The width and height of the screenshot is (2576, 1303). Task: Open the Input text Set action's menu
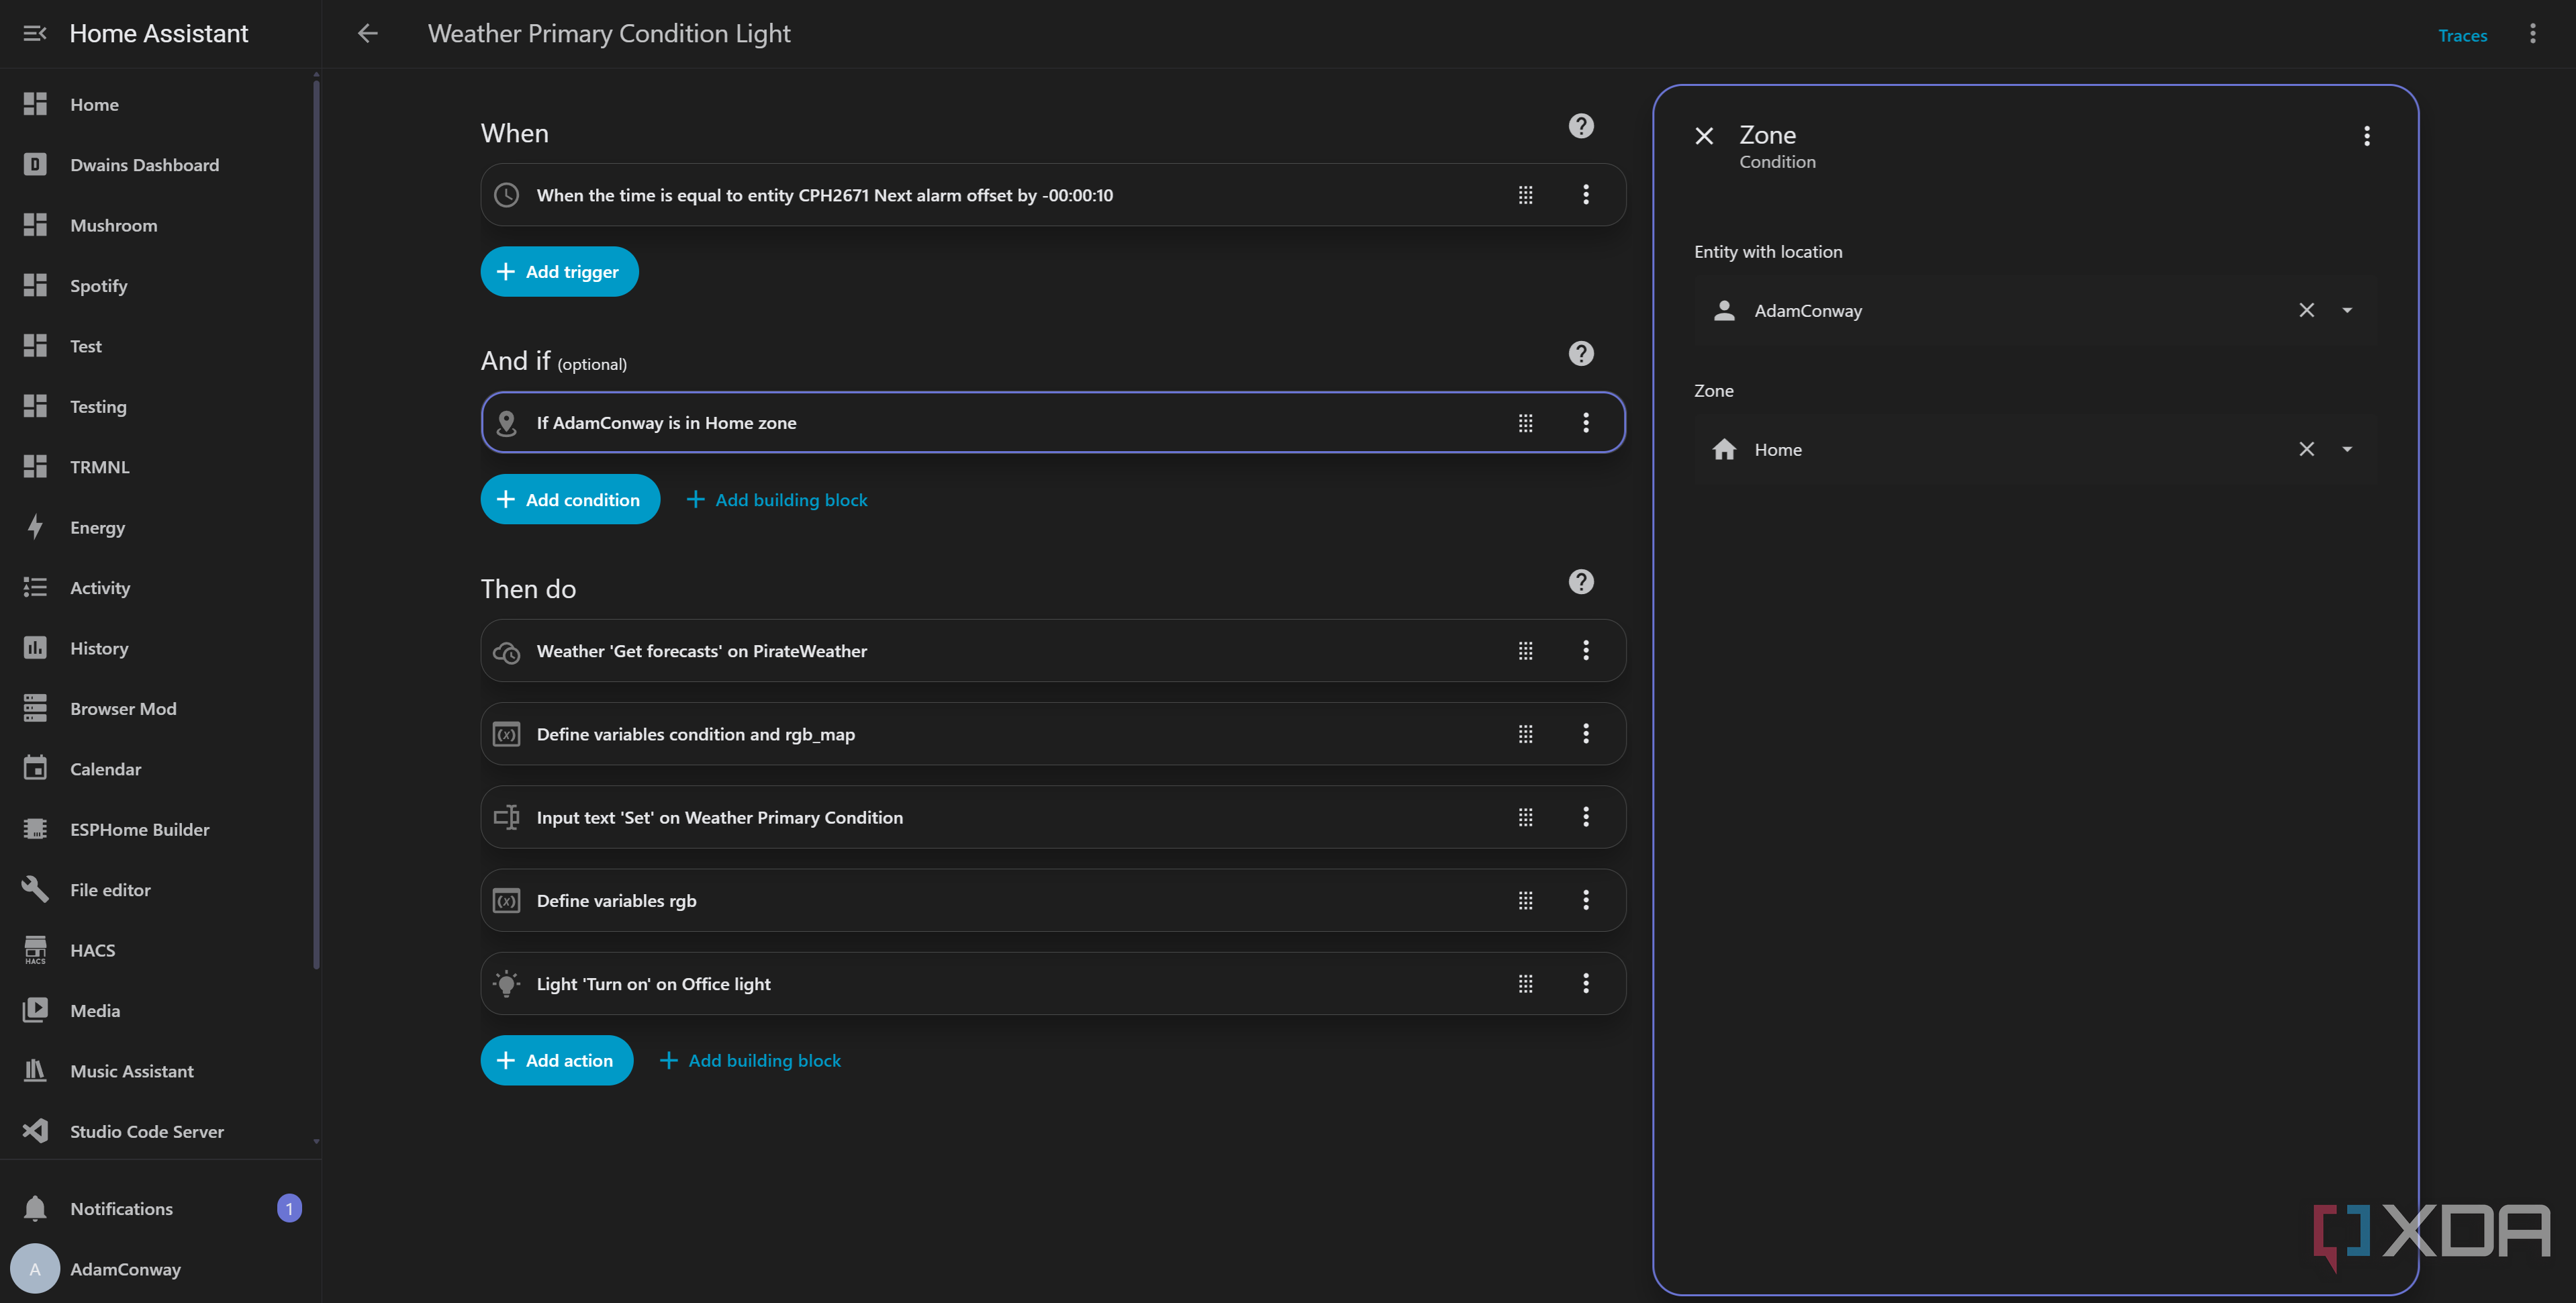click(x=1585, y=816)
